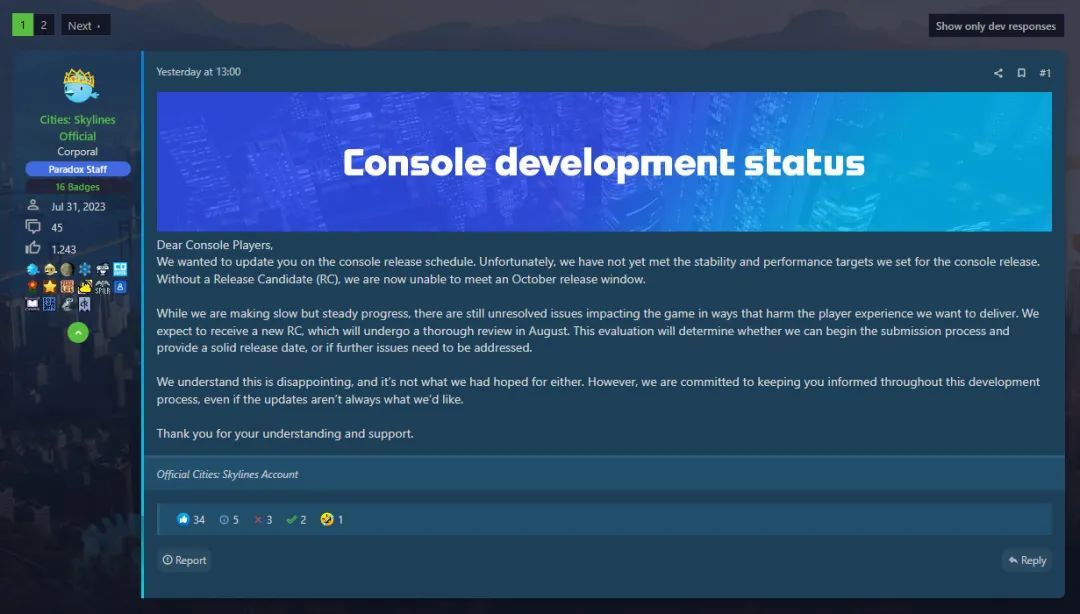Click the red flower badge
Screen dimensions: 1080x614
[x=32, y=287]
